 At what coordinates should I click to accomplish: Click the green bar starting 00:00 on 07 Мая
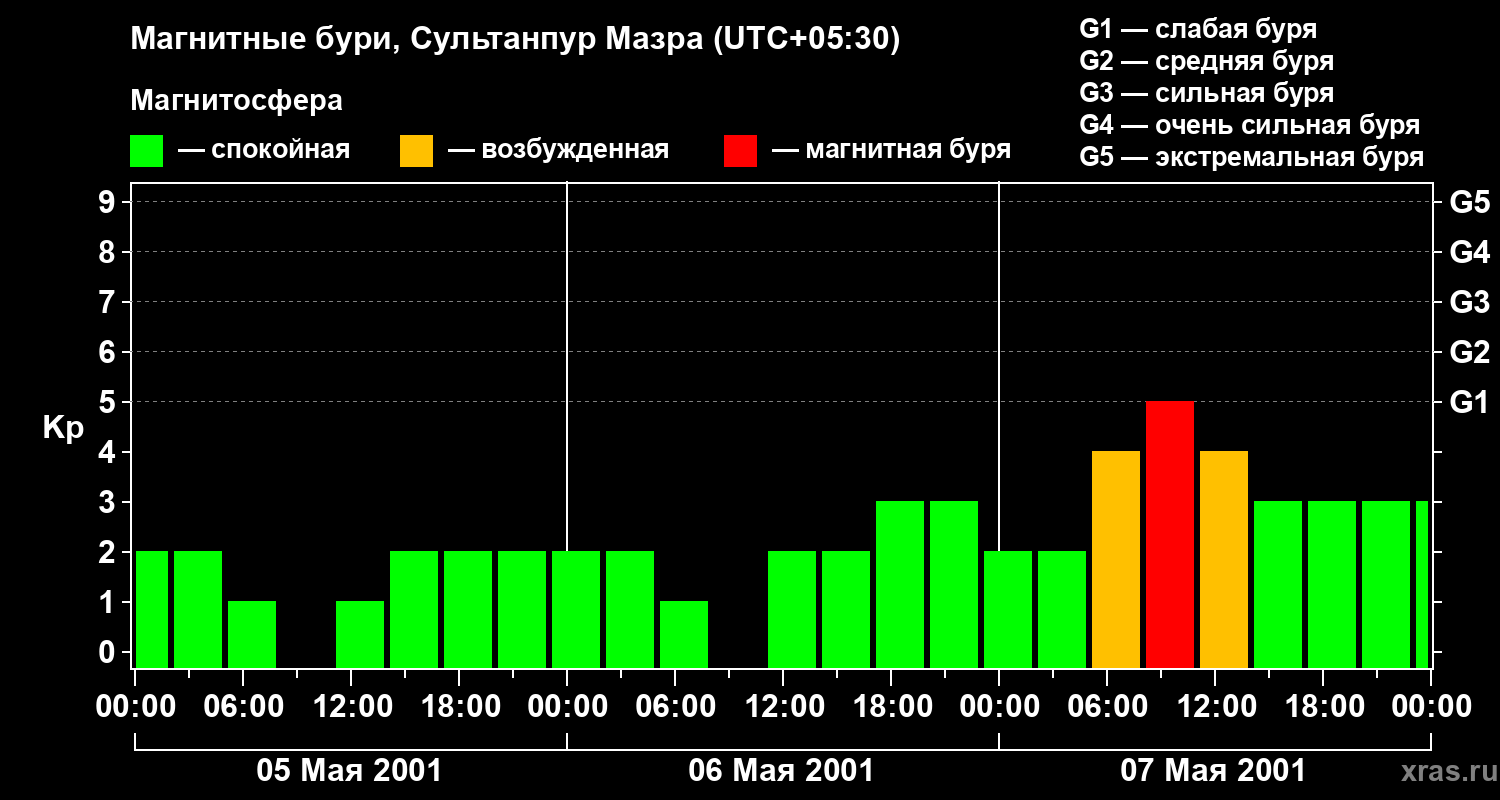[1008, 609]
